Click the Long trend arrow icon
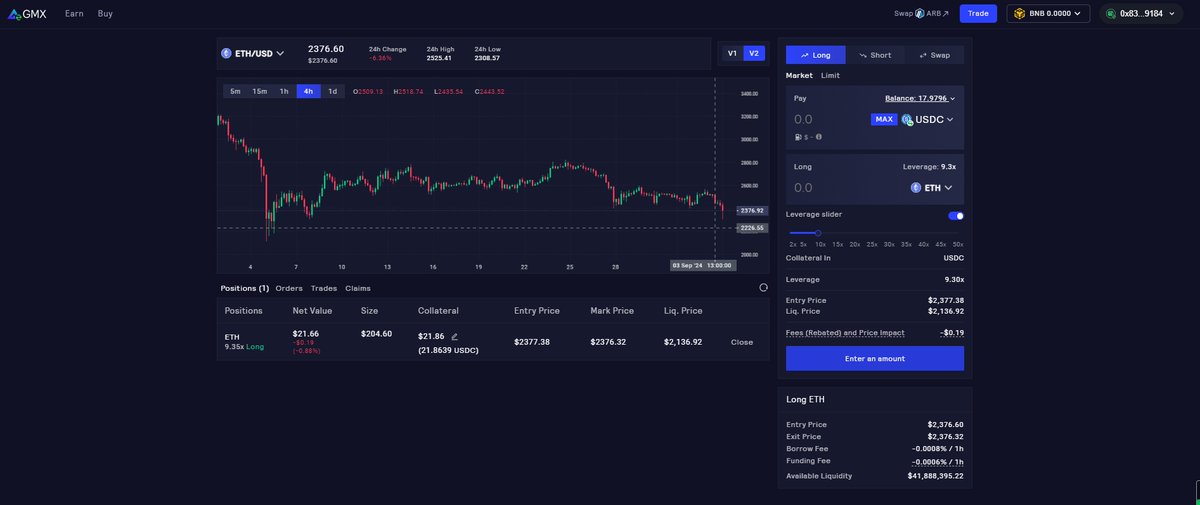The height and width of the screenshot is (505, 1200). (805, 55)
